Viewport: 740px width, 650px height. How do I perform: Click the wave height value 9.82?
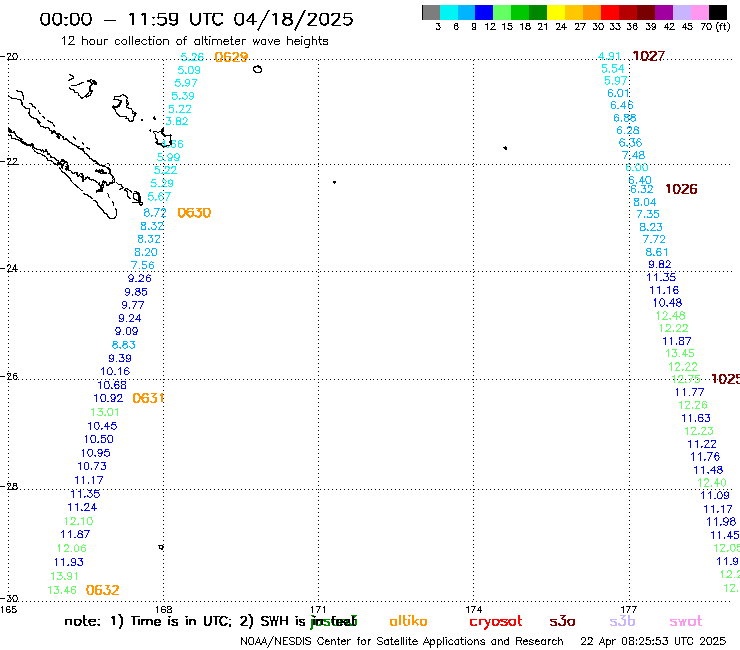coord(660,264)
